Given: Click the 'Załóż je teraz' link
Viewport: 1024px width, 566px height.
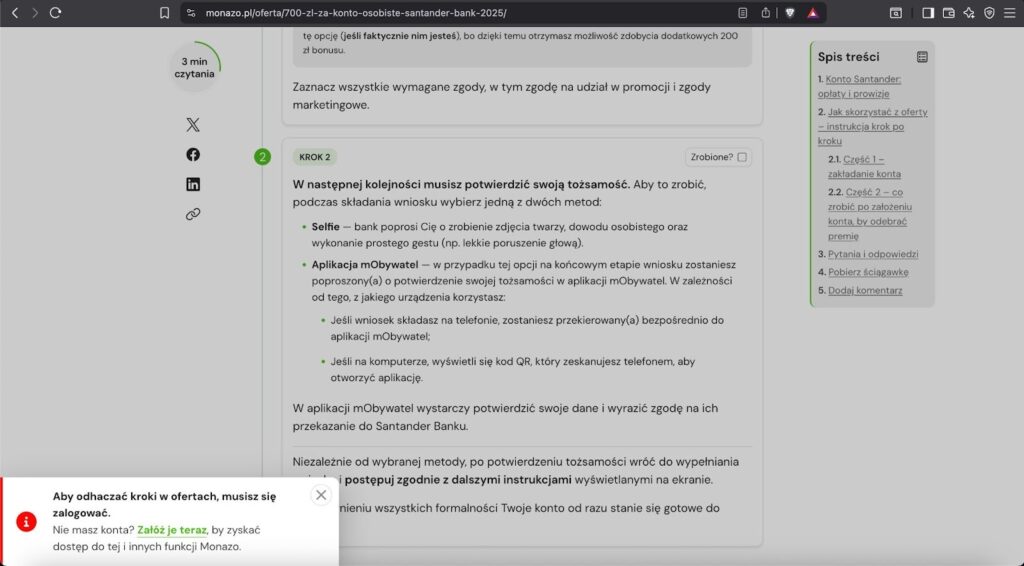Looking at the screenshot, I should coord(172,530).
